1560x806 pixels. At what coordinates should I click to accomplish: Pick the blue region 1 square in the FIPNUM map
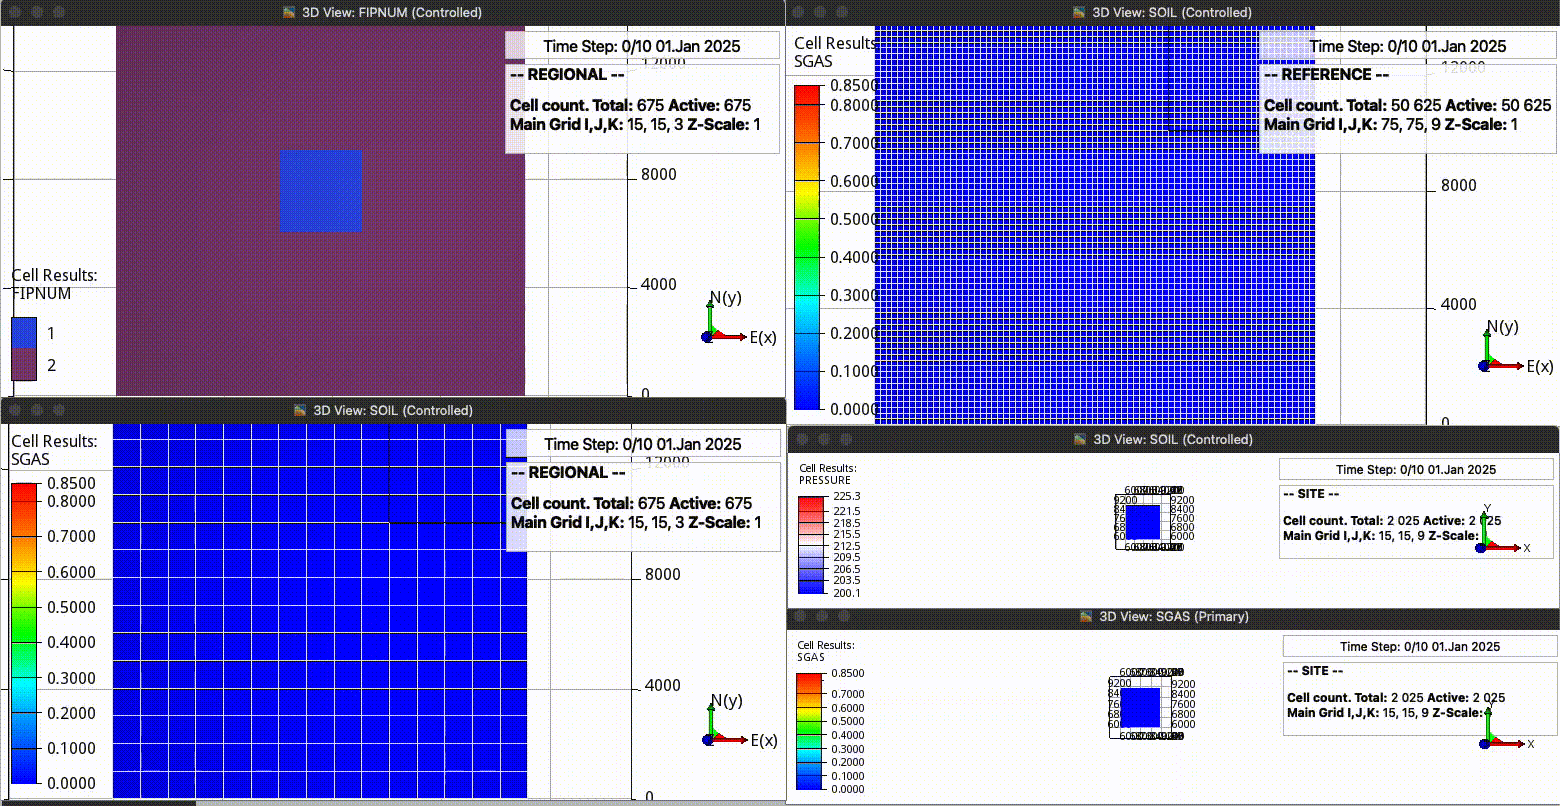point(320,190)
